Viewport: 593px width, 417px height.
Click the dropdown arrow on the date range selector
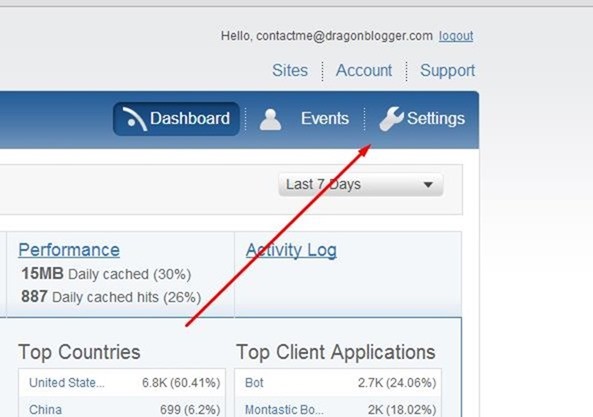pyautogui.click(x=428, y=185)
